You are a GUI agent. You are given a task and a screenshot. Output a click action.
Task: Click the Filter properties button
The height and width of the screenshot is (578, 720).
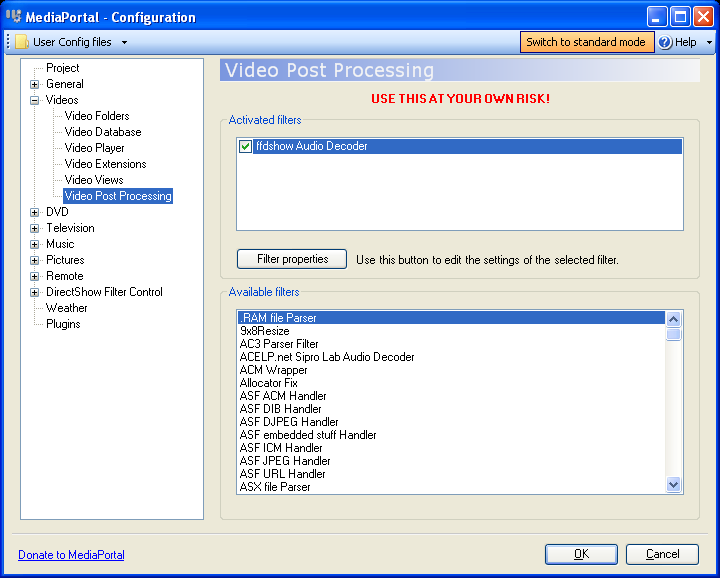pyautogui.click(x=292, y=259)
